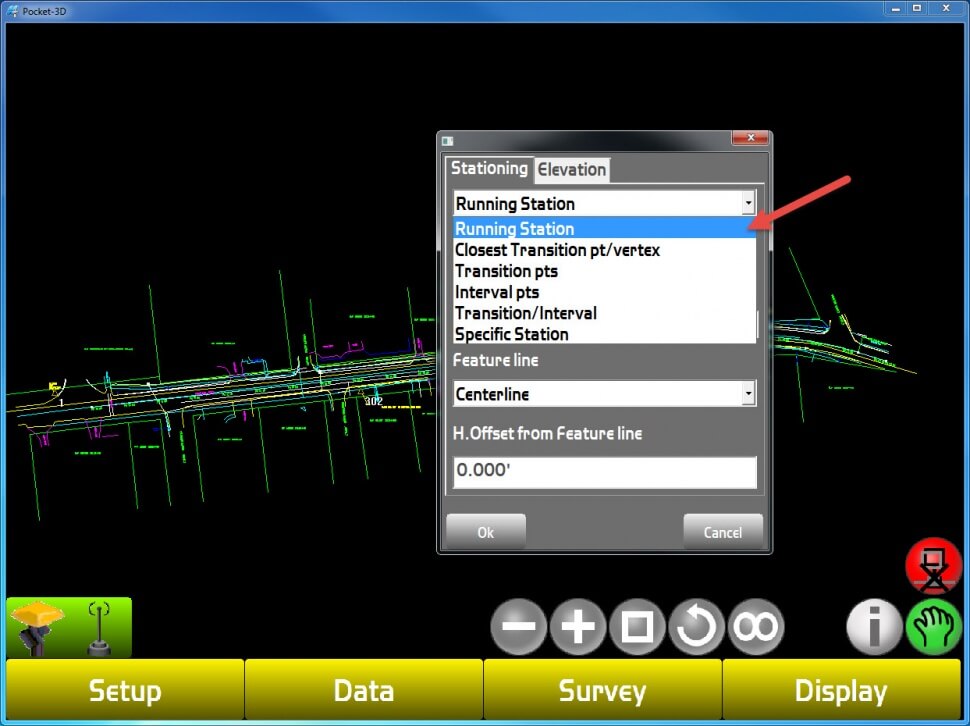
Task: Click the zoom out minus icon
Action: point(518,627)
